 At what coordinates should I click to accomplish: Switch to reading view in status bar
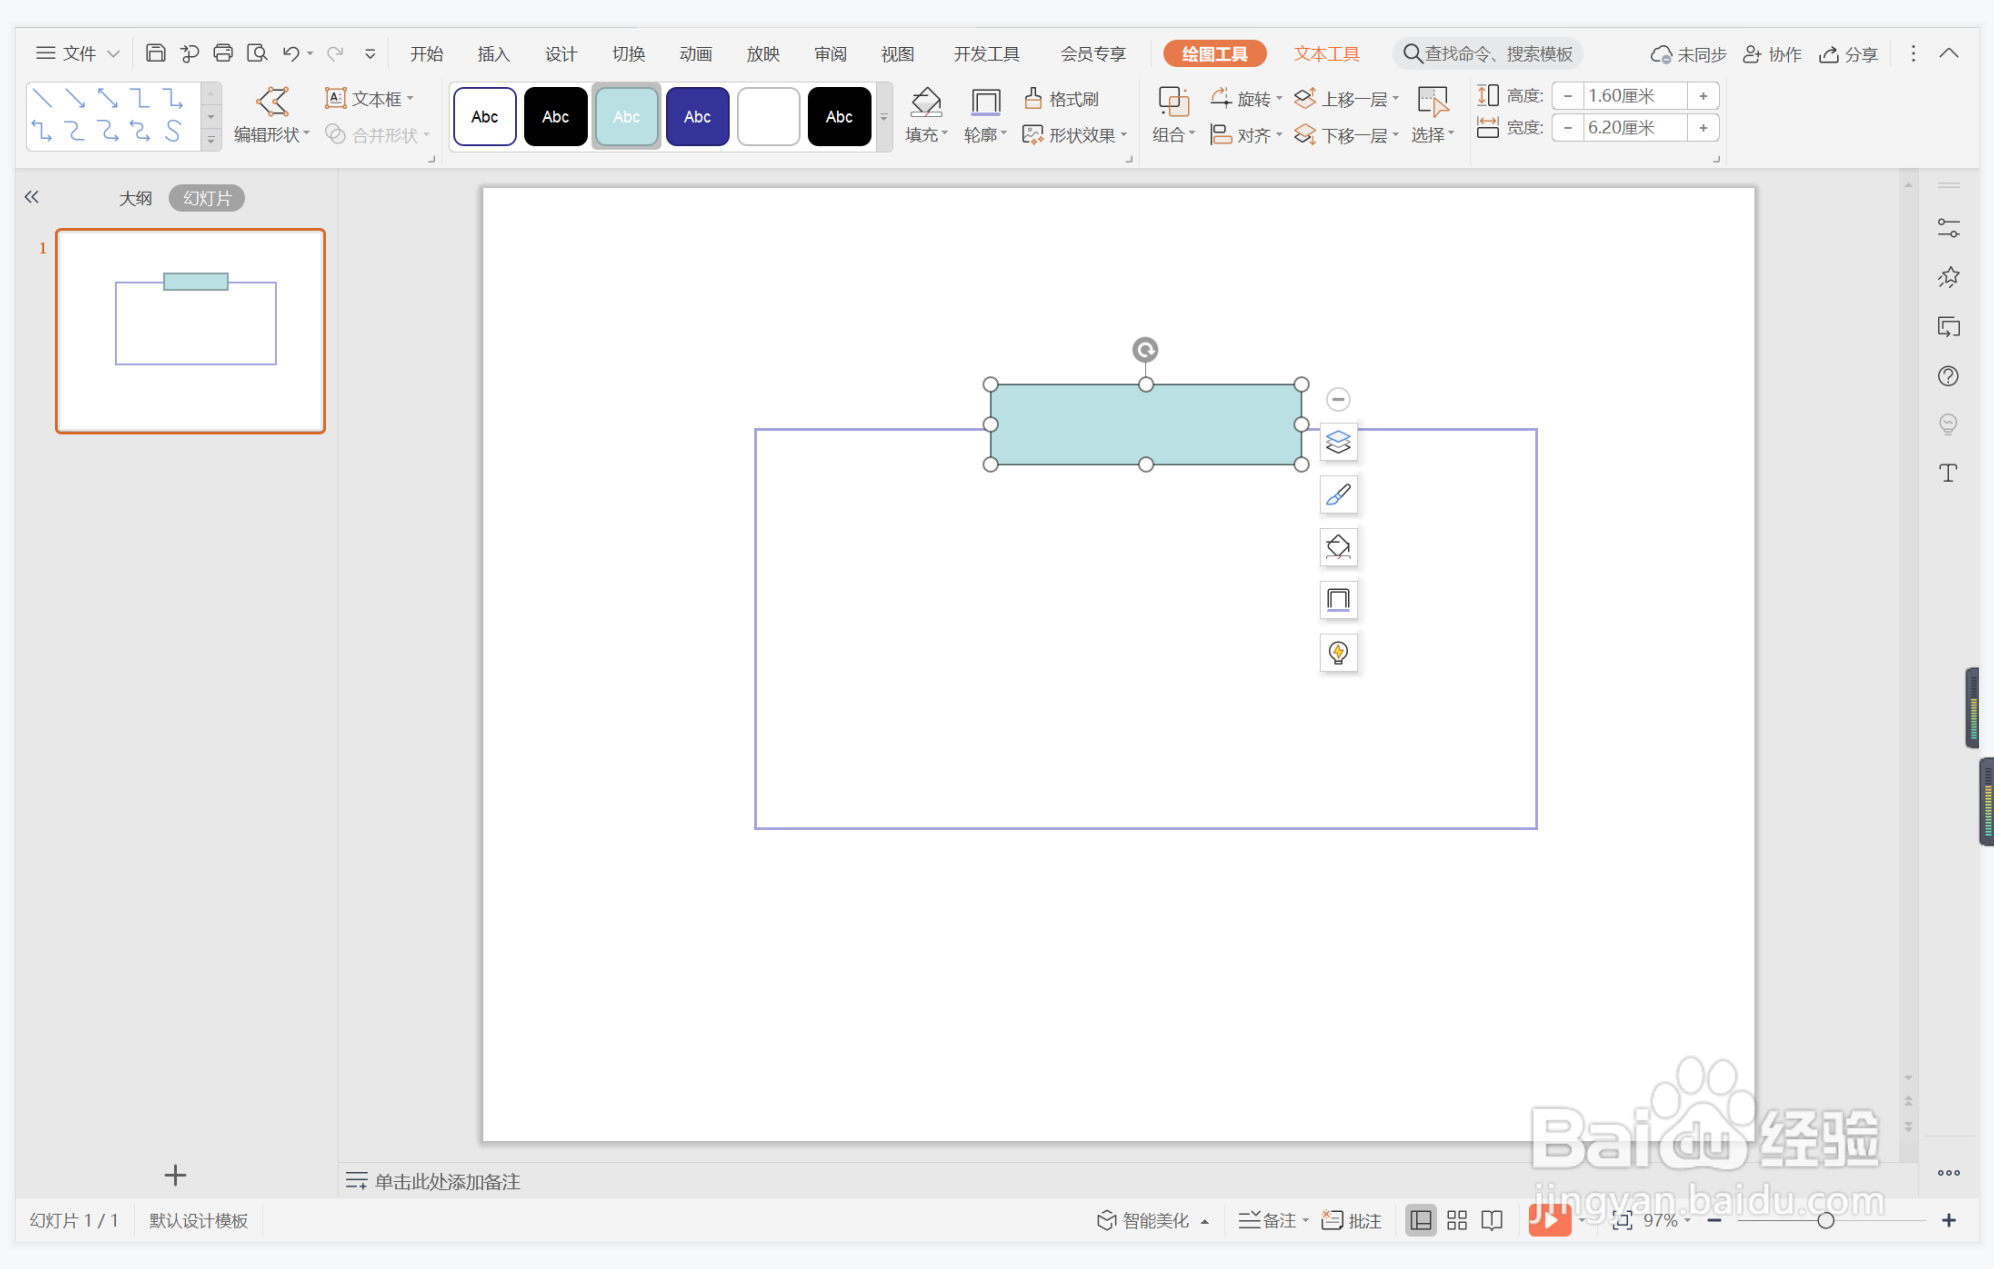(1492, 1220)
